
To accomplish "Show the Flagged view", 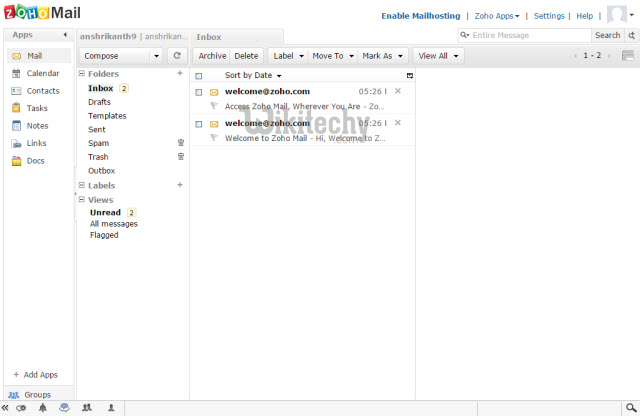I will click(x=104, y=235).
